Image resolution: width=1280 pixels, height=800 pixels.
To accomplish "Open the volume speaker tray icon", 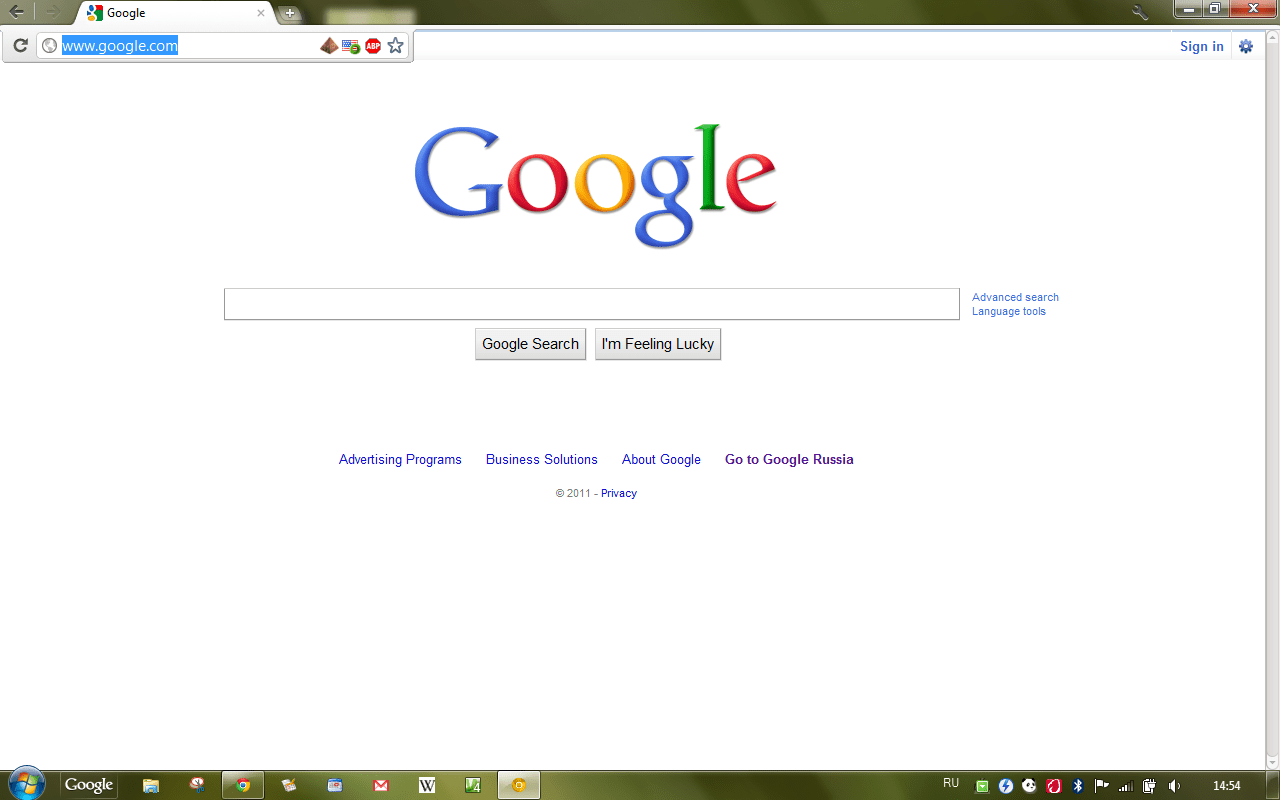I will 1174,786.
